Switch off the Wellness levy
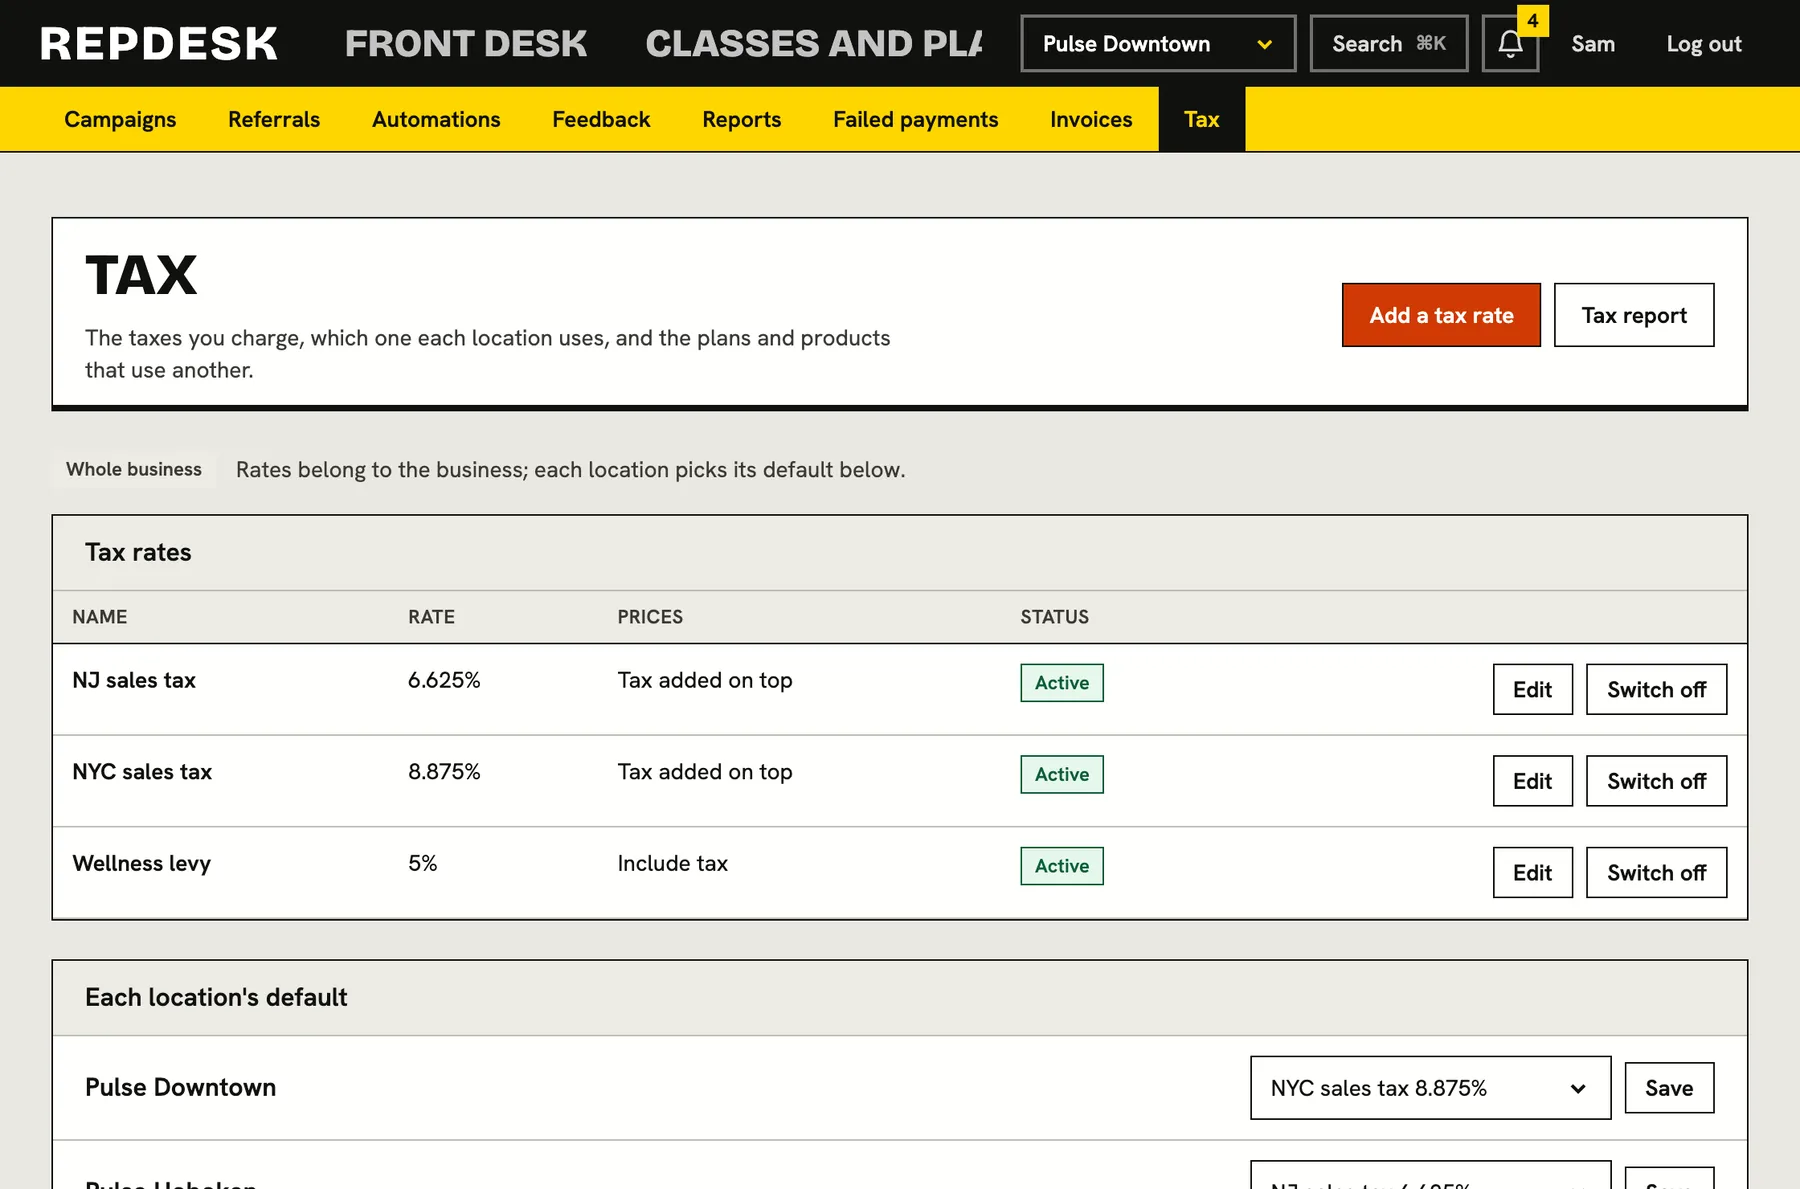The width and height of the screenshot is (1800, 1189). click(x=1656, y=872)
